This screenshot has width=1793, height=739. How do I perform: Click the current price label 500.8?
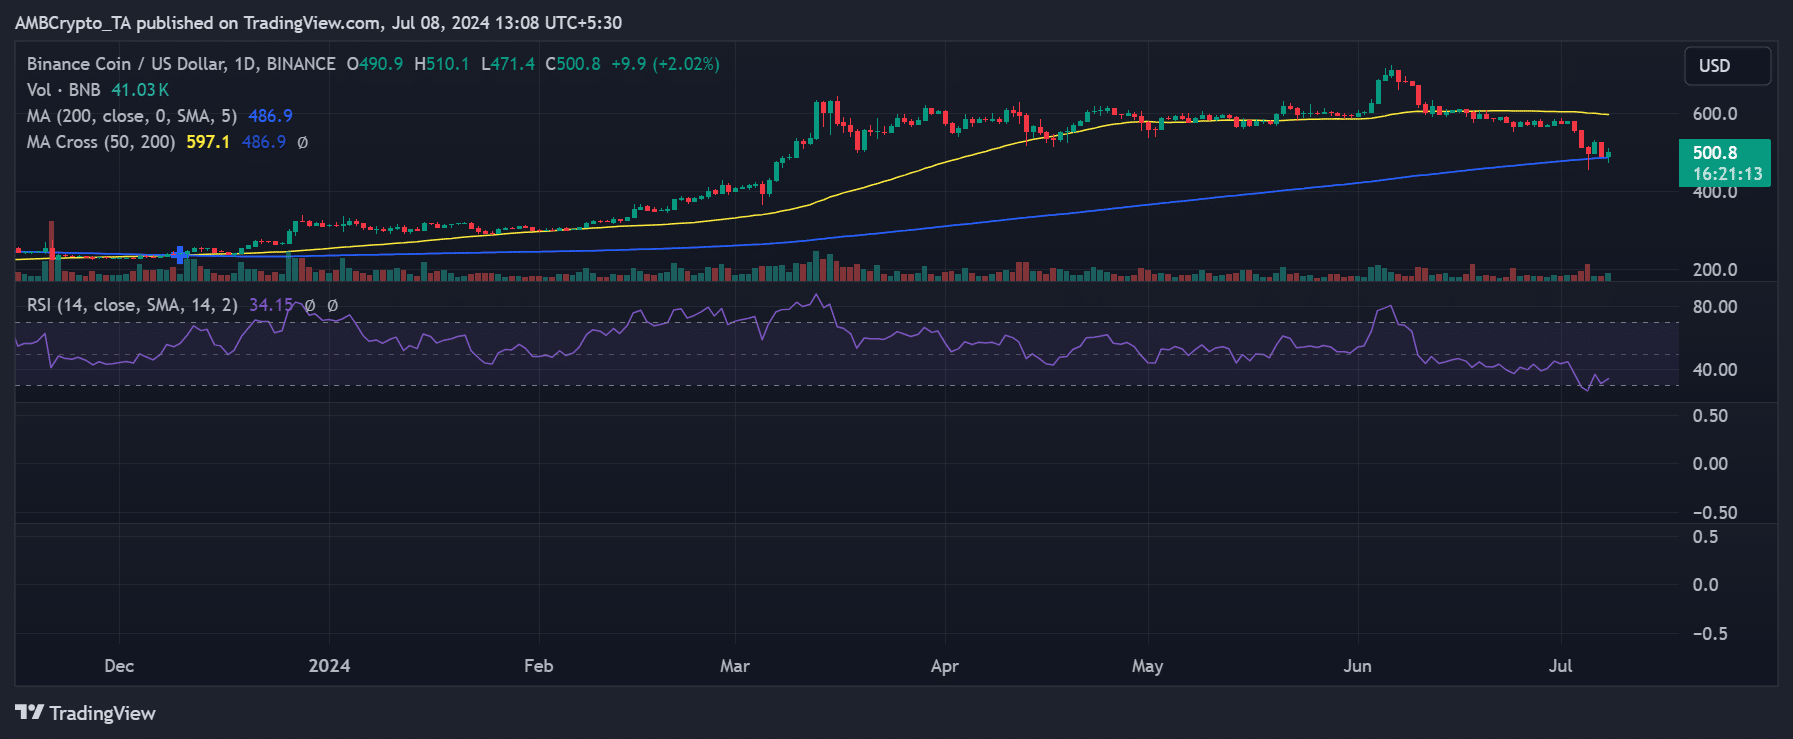click(1715, 153)
